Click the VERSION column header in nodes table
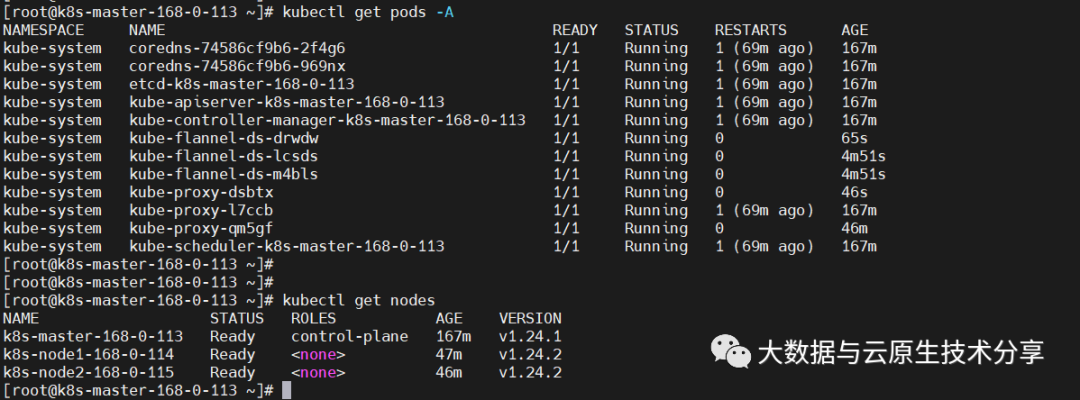Viewport: 1080px width, 400px height. [530, 318]
